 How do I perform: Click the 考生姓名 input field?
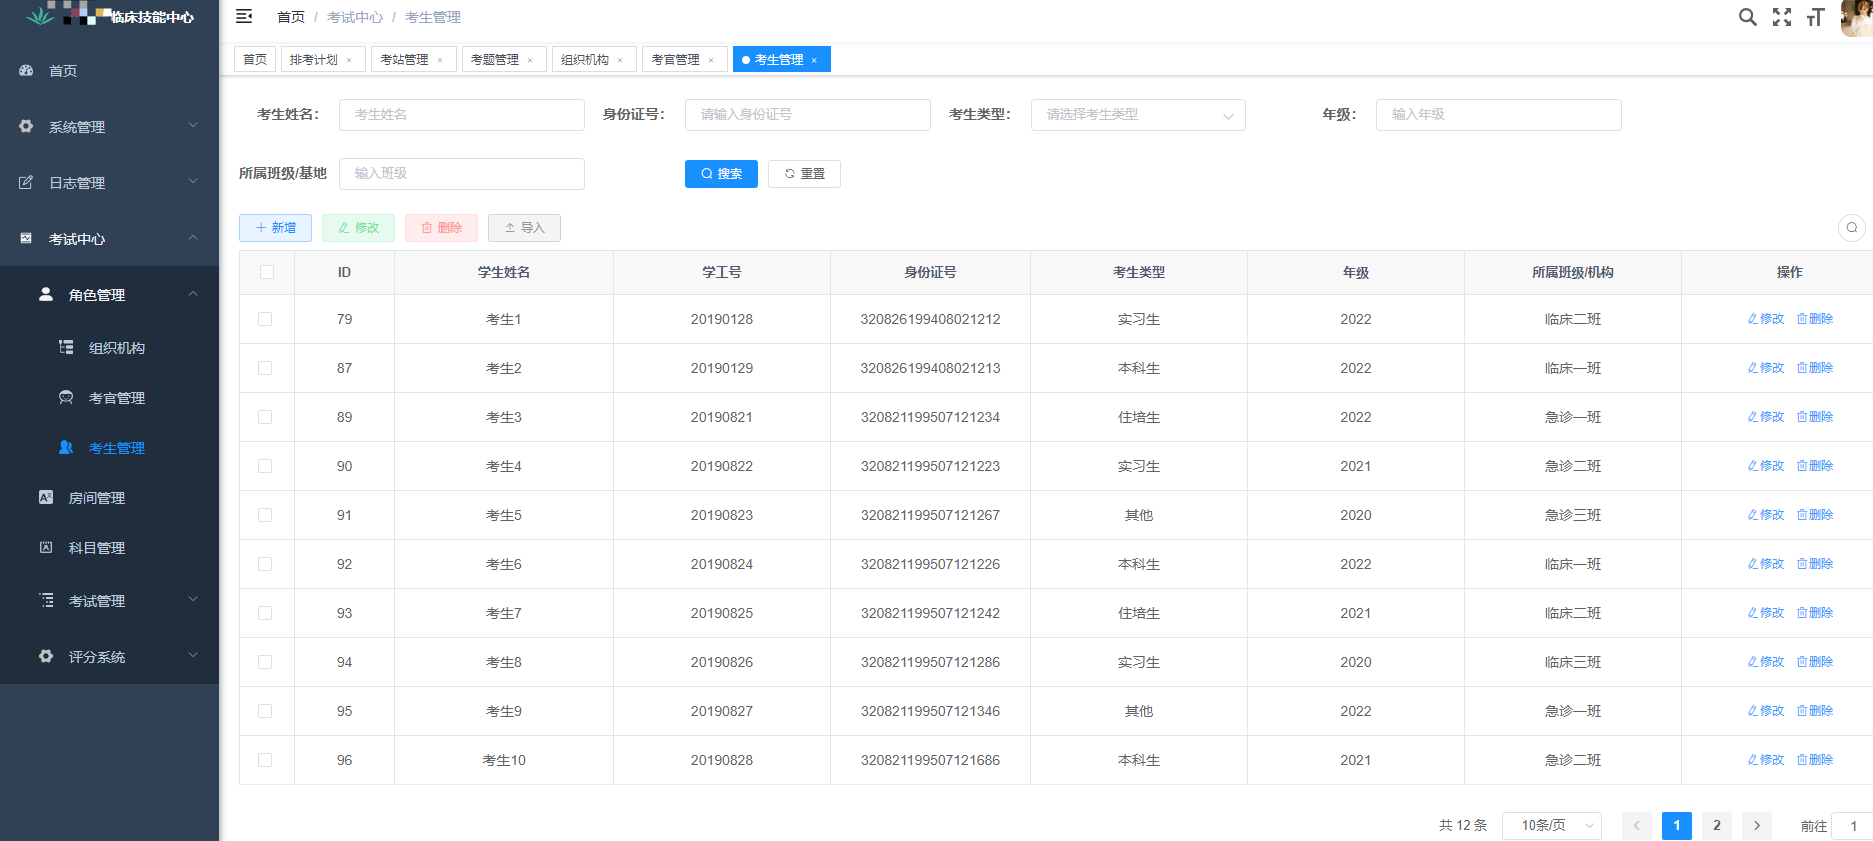click(x=462, y=115)
